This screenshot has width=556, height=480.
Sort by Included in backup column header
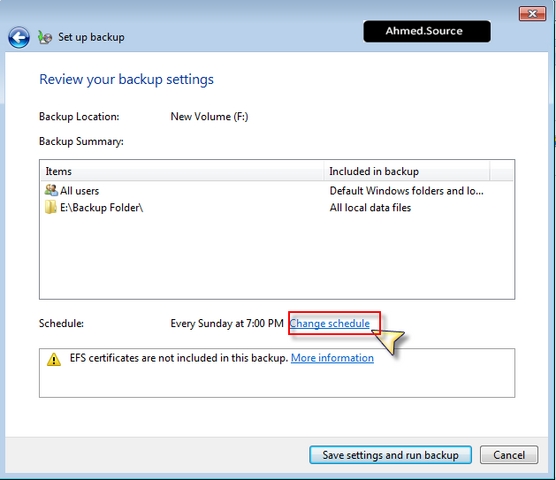[x=407, y=171]
